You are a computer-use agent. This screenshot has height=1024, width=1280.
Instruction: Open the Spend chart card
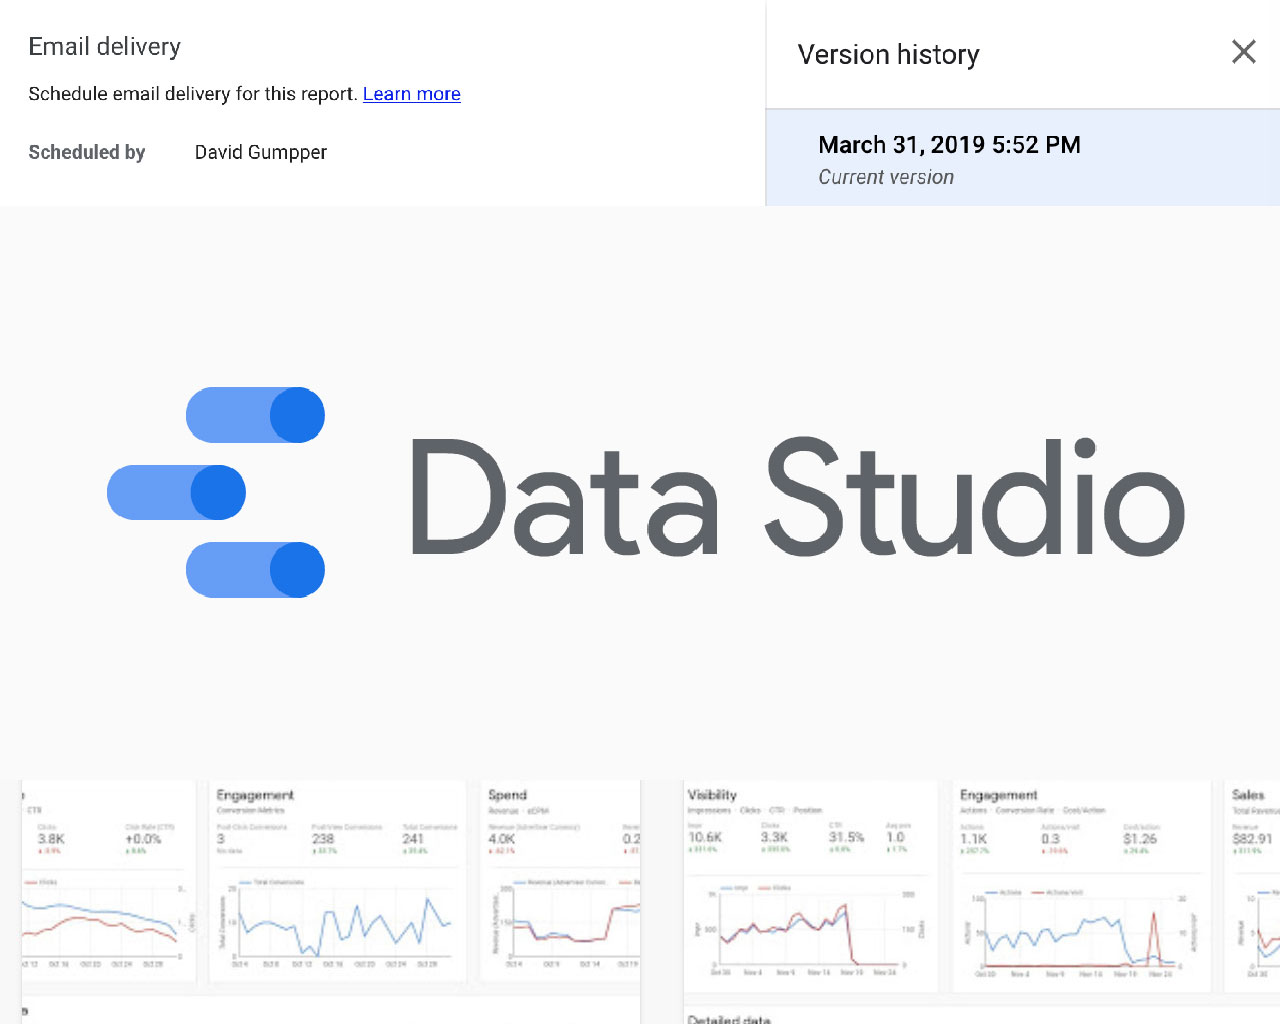click(x=561, y=881)
